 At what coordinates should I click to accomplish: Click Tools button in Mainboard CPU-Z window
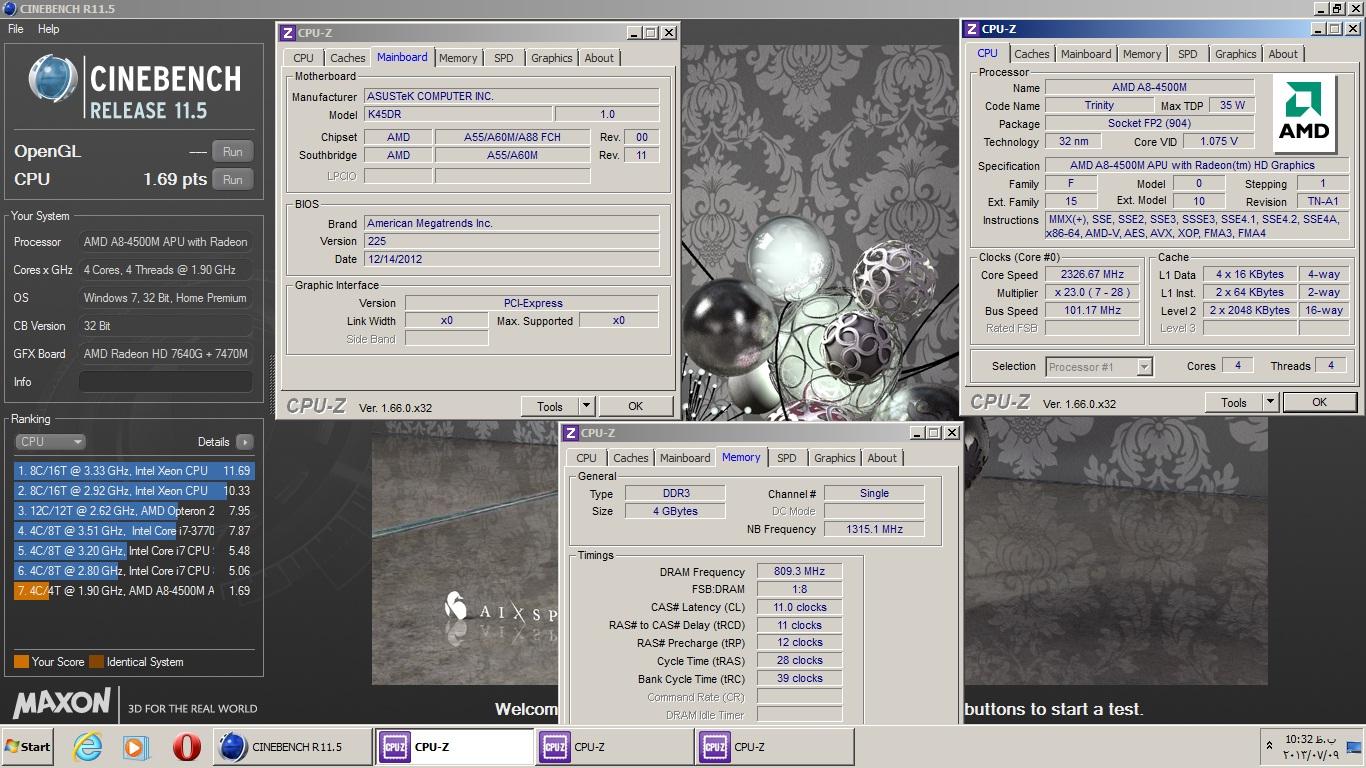click(549, 406)
